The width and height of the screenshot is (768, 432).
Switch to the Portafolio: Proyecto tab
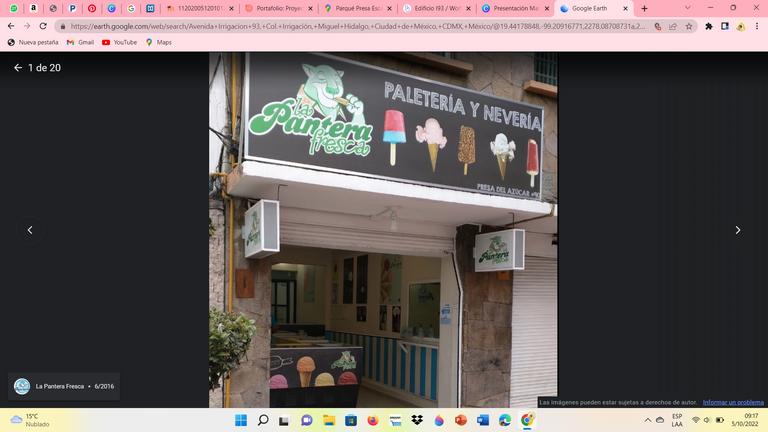279,8
